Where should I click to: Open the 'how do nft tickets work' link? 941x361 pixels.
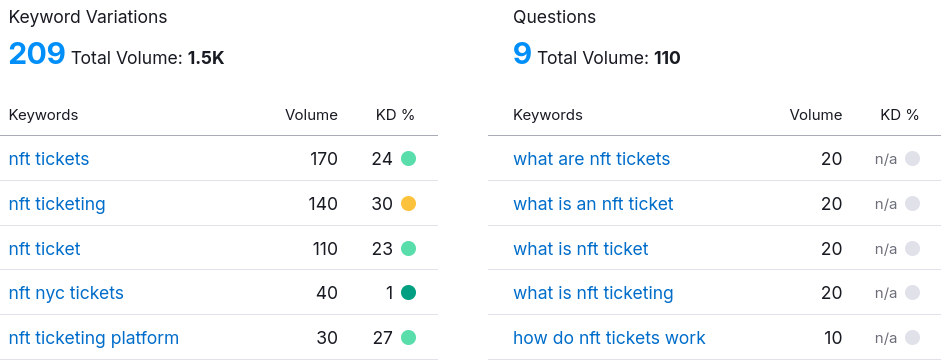609,338
